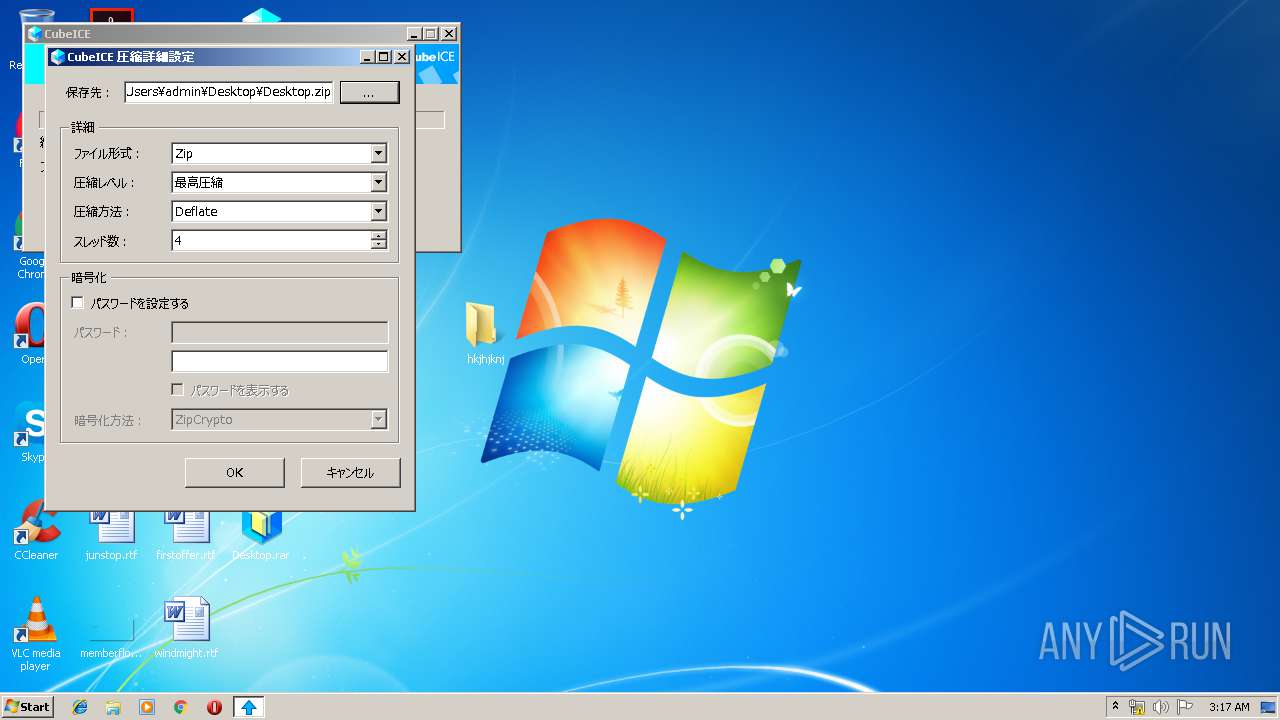This screenshot has height=720, width=1280.
Task: Open the compression level dropdown
Action: tap(378, 183)
